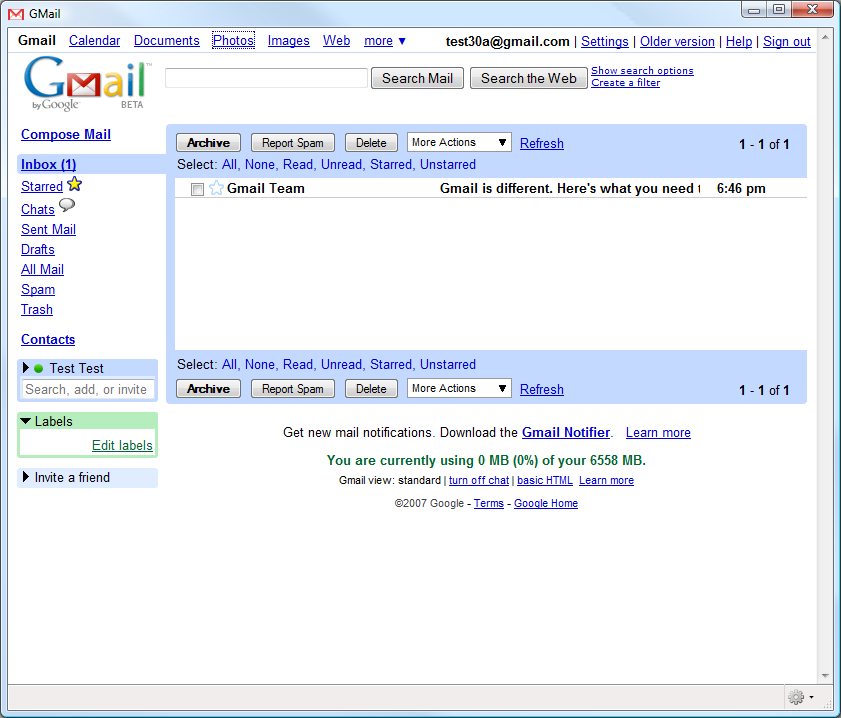Open Documents from the top bar
Image resolution: width=841 pixels, height=718 pixels.
[x=167, y=41]
